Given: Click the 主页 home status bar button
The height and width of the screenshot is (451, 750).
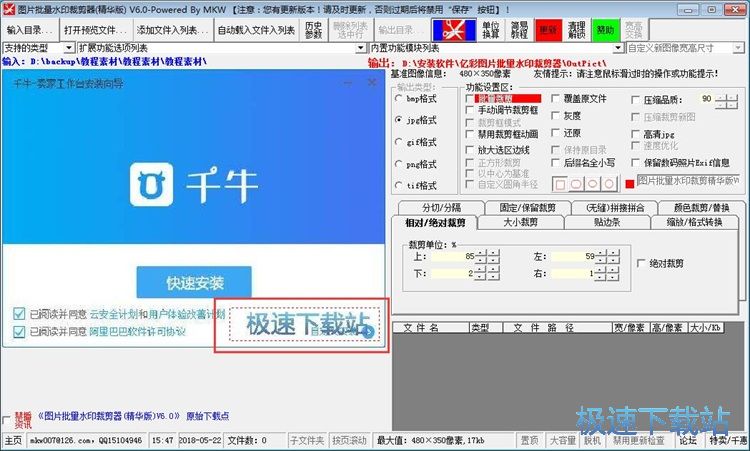Looking at the screenshot, I should 13,440.
